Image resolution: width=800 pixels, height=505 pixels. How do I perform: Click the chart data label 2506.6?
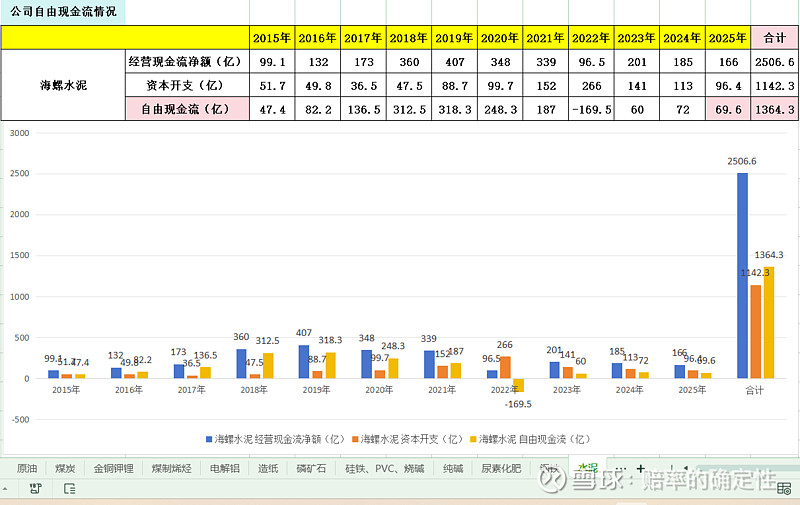(741, 161)
